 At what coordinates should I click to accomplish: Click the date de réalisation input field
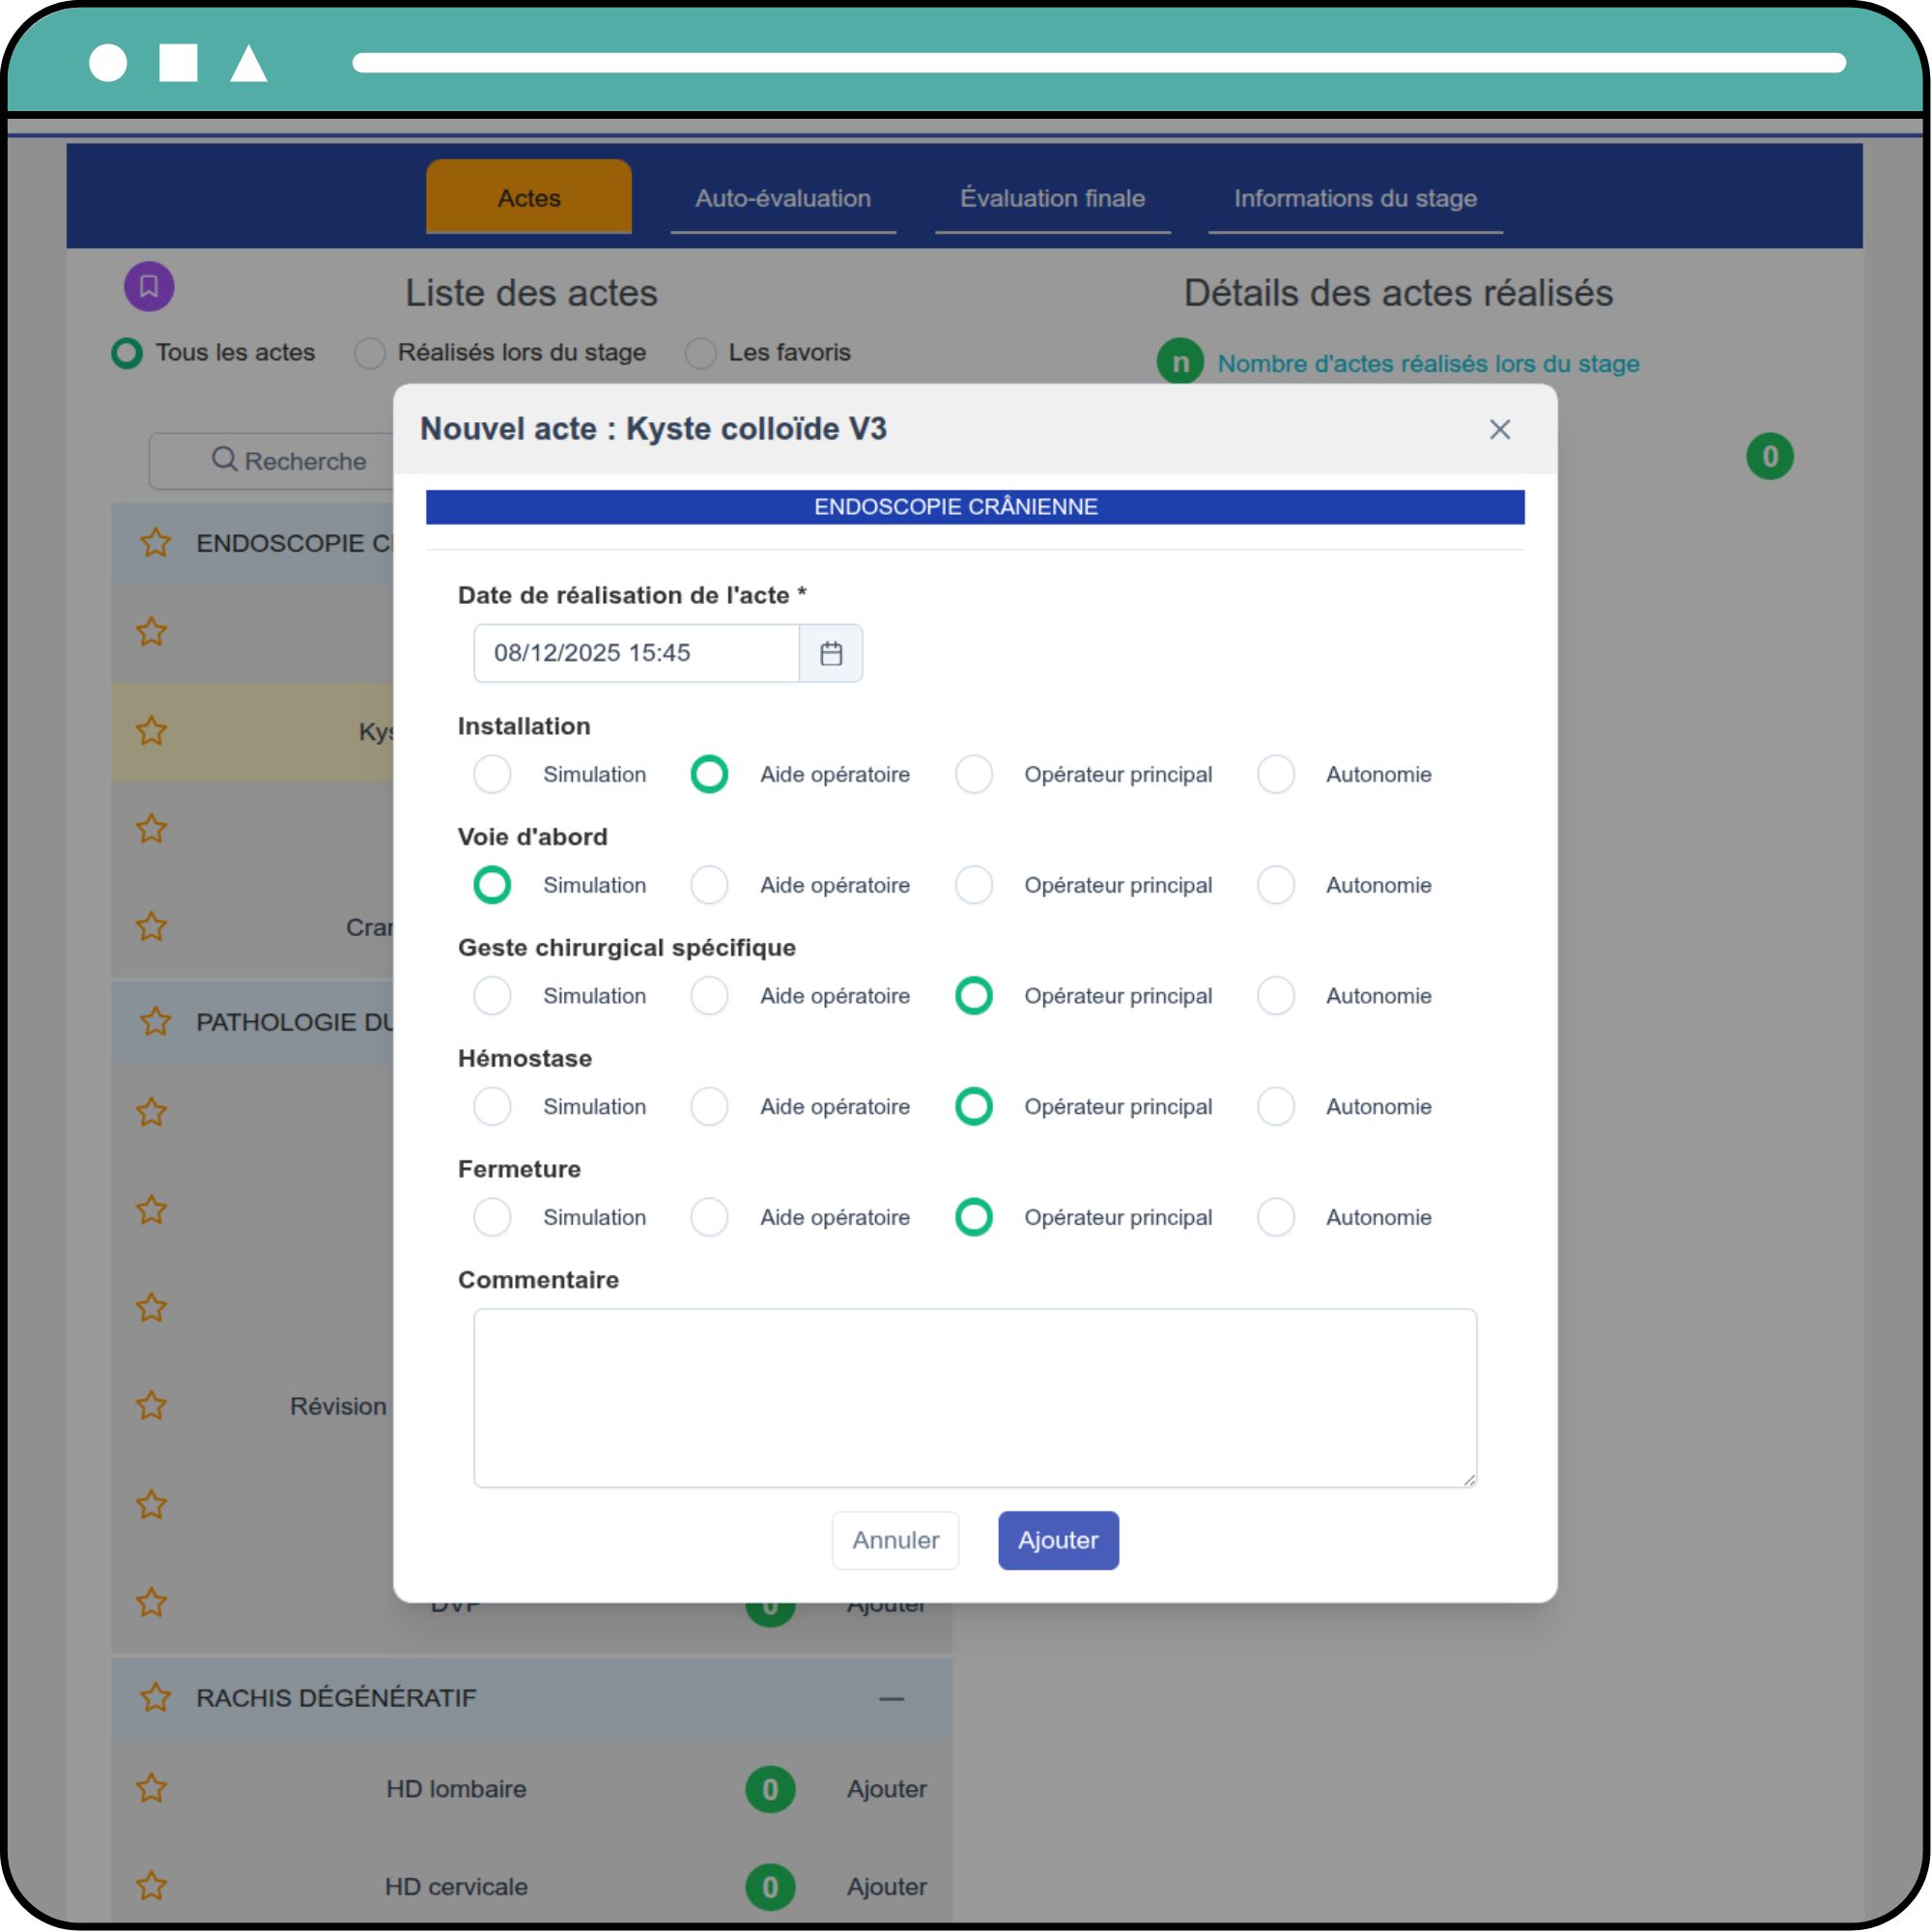tap(636, 653)
